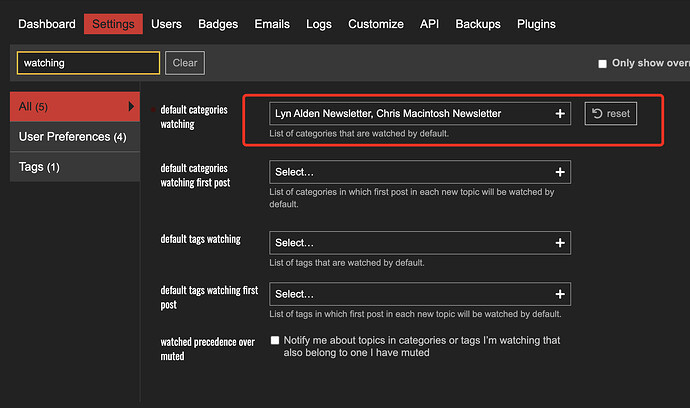690x408 pixels.
Task: Click the 'default tags watching' setting label
Action: tap(200, 239)
